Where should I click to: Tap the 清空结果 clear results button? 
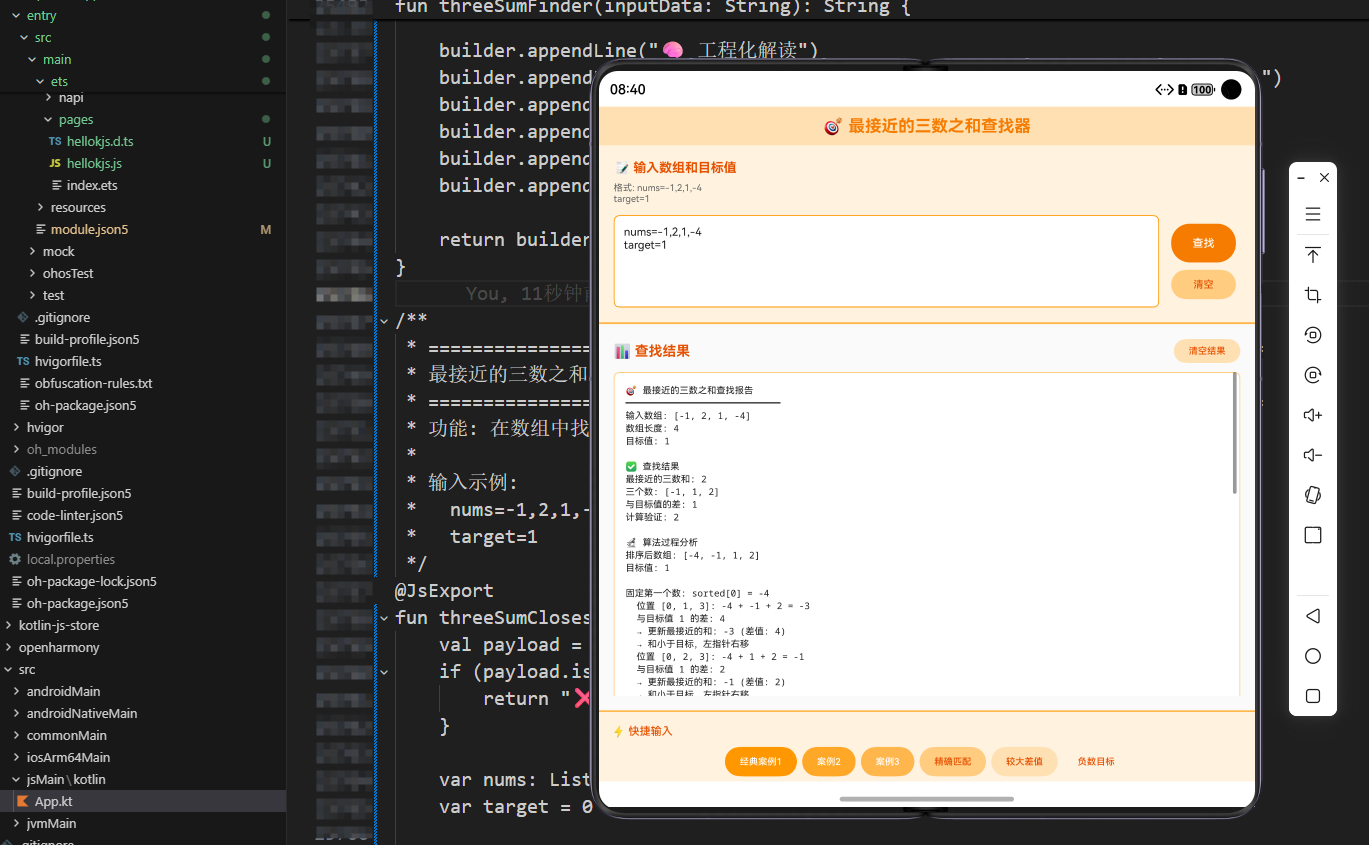coord(1206,351)
